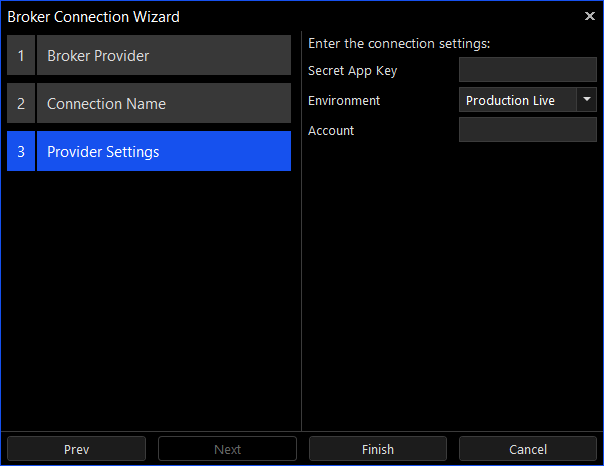
Task: Click the Account label
Action: click(331, 131)
